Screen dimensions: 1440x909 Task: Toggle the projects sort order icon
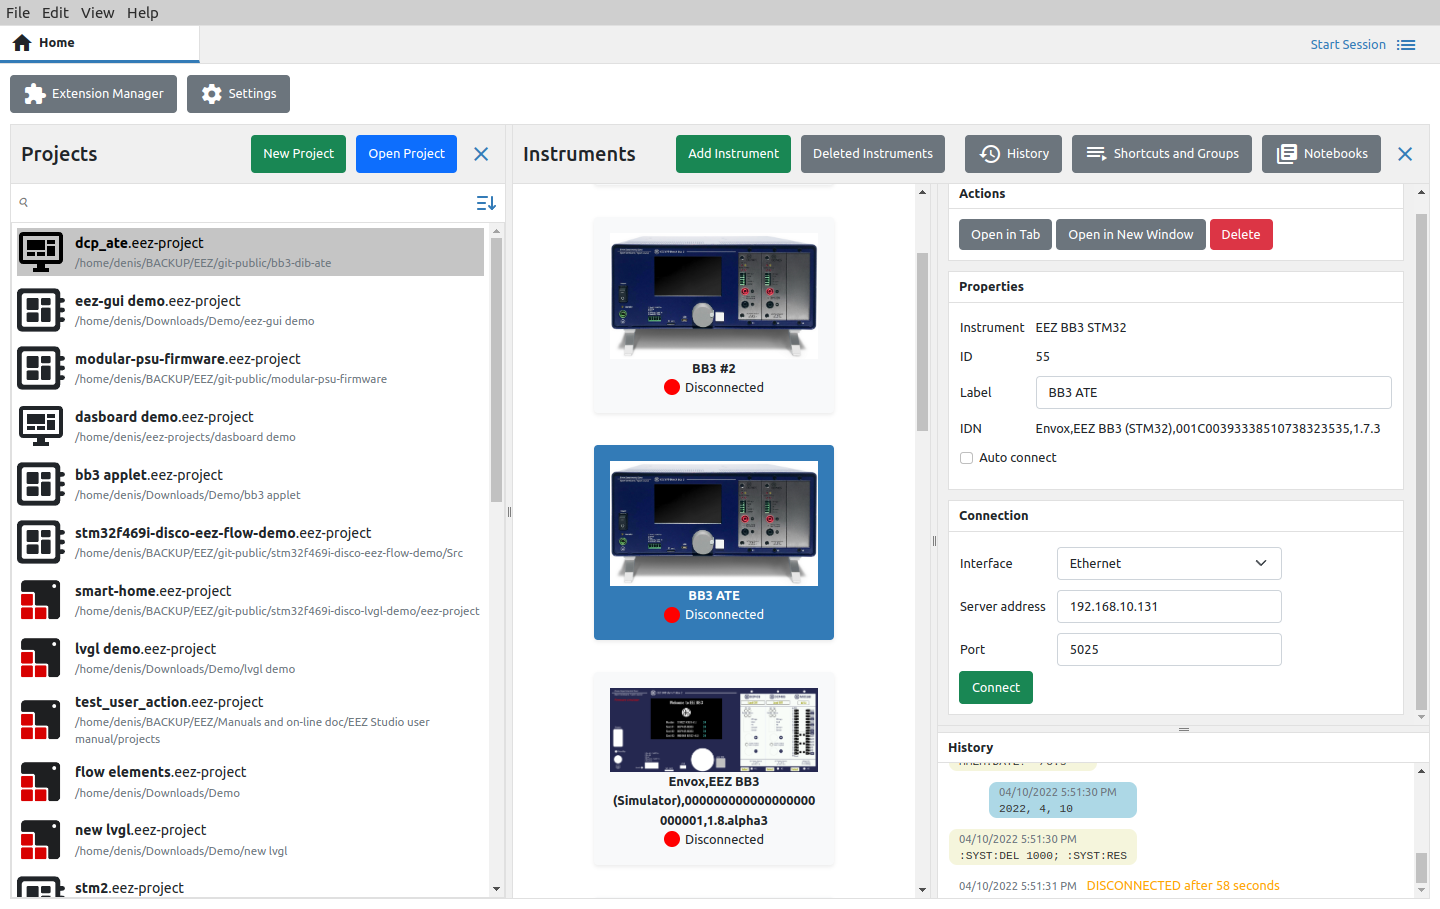pyautogui.click(x=486, y=203)
